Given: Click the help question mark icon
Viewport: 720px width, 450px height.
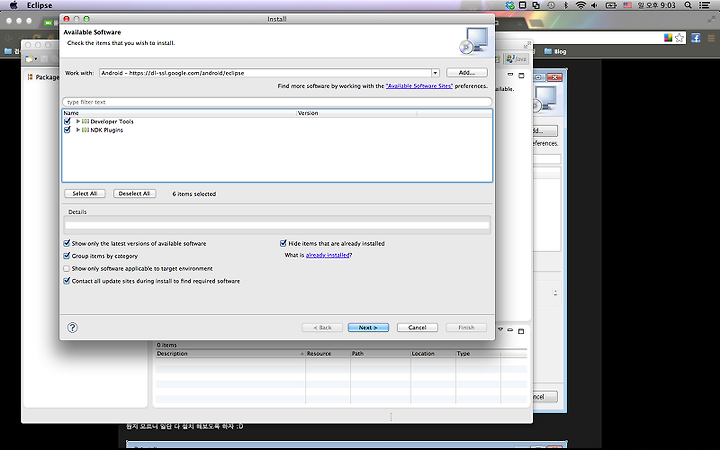Looking at the screenshot, I should [x=73, y=327].
